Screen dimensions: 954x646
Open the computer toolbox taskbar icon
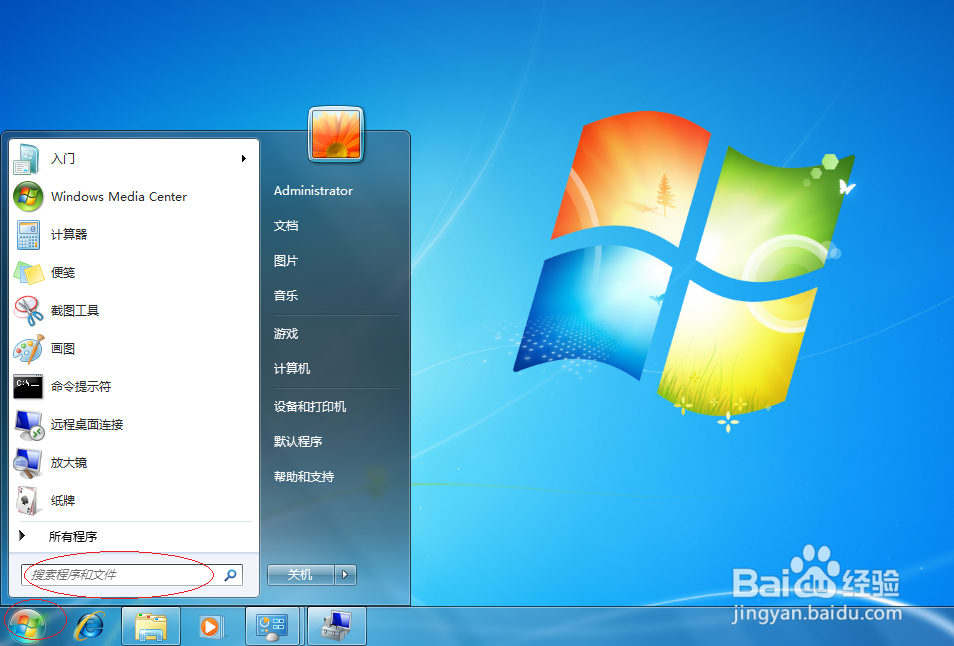[336, 626]
